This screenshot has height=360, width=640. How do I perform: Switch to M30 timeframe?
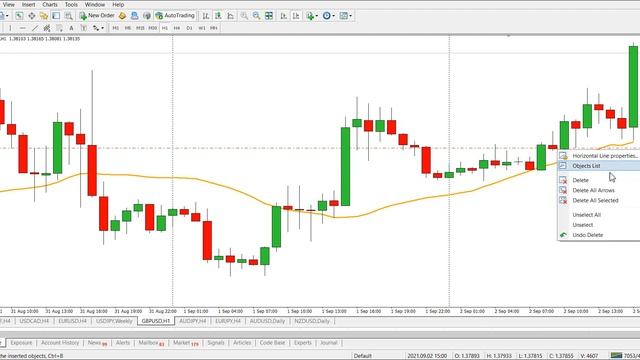153,28
